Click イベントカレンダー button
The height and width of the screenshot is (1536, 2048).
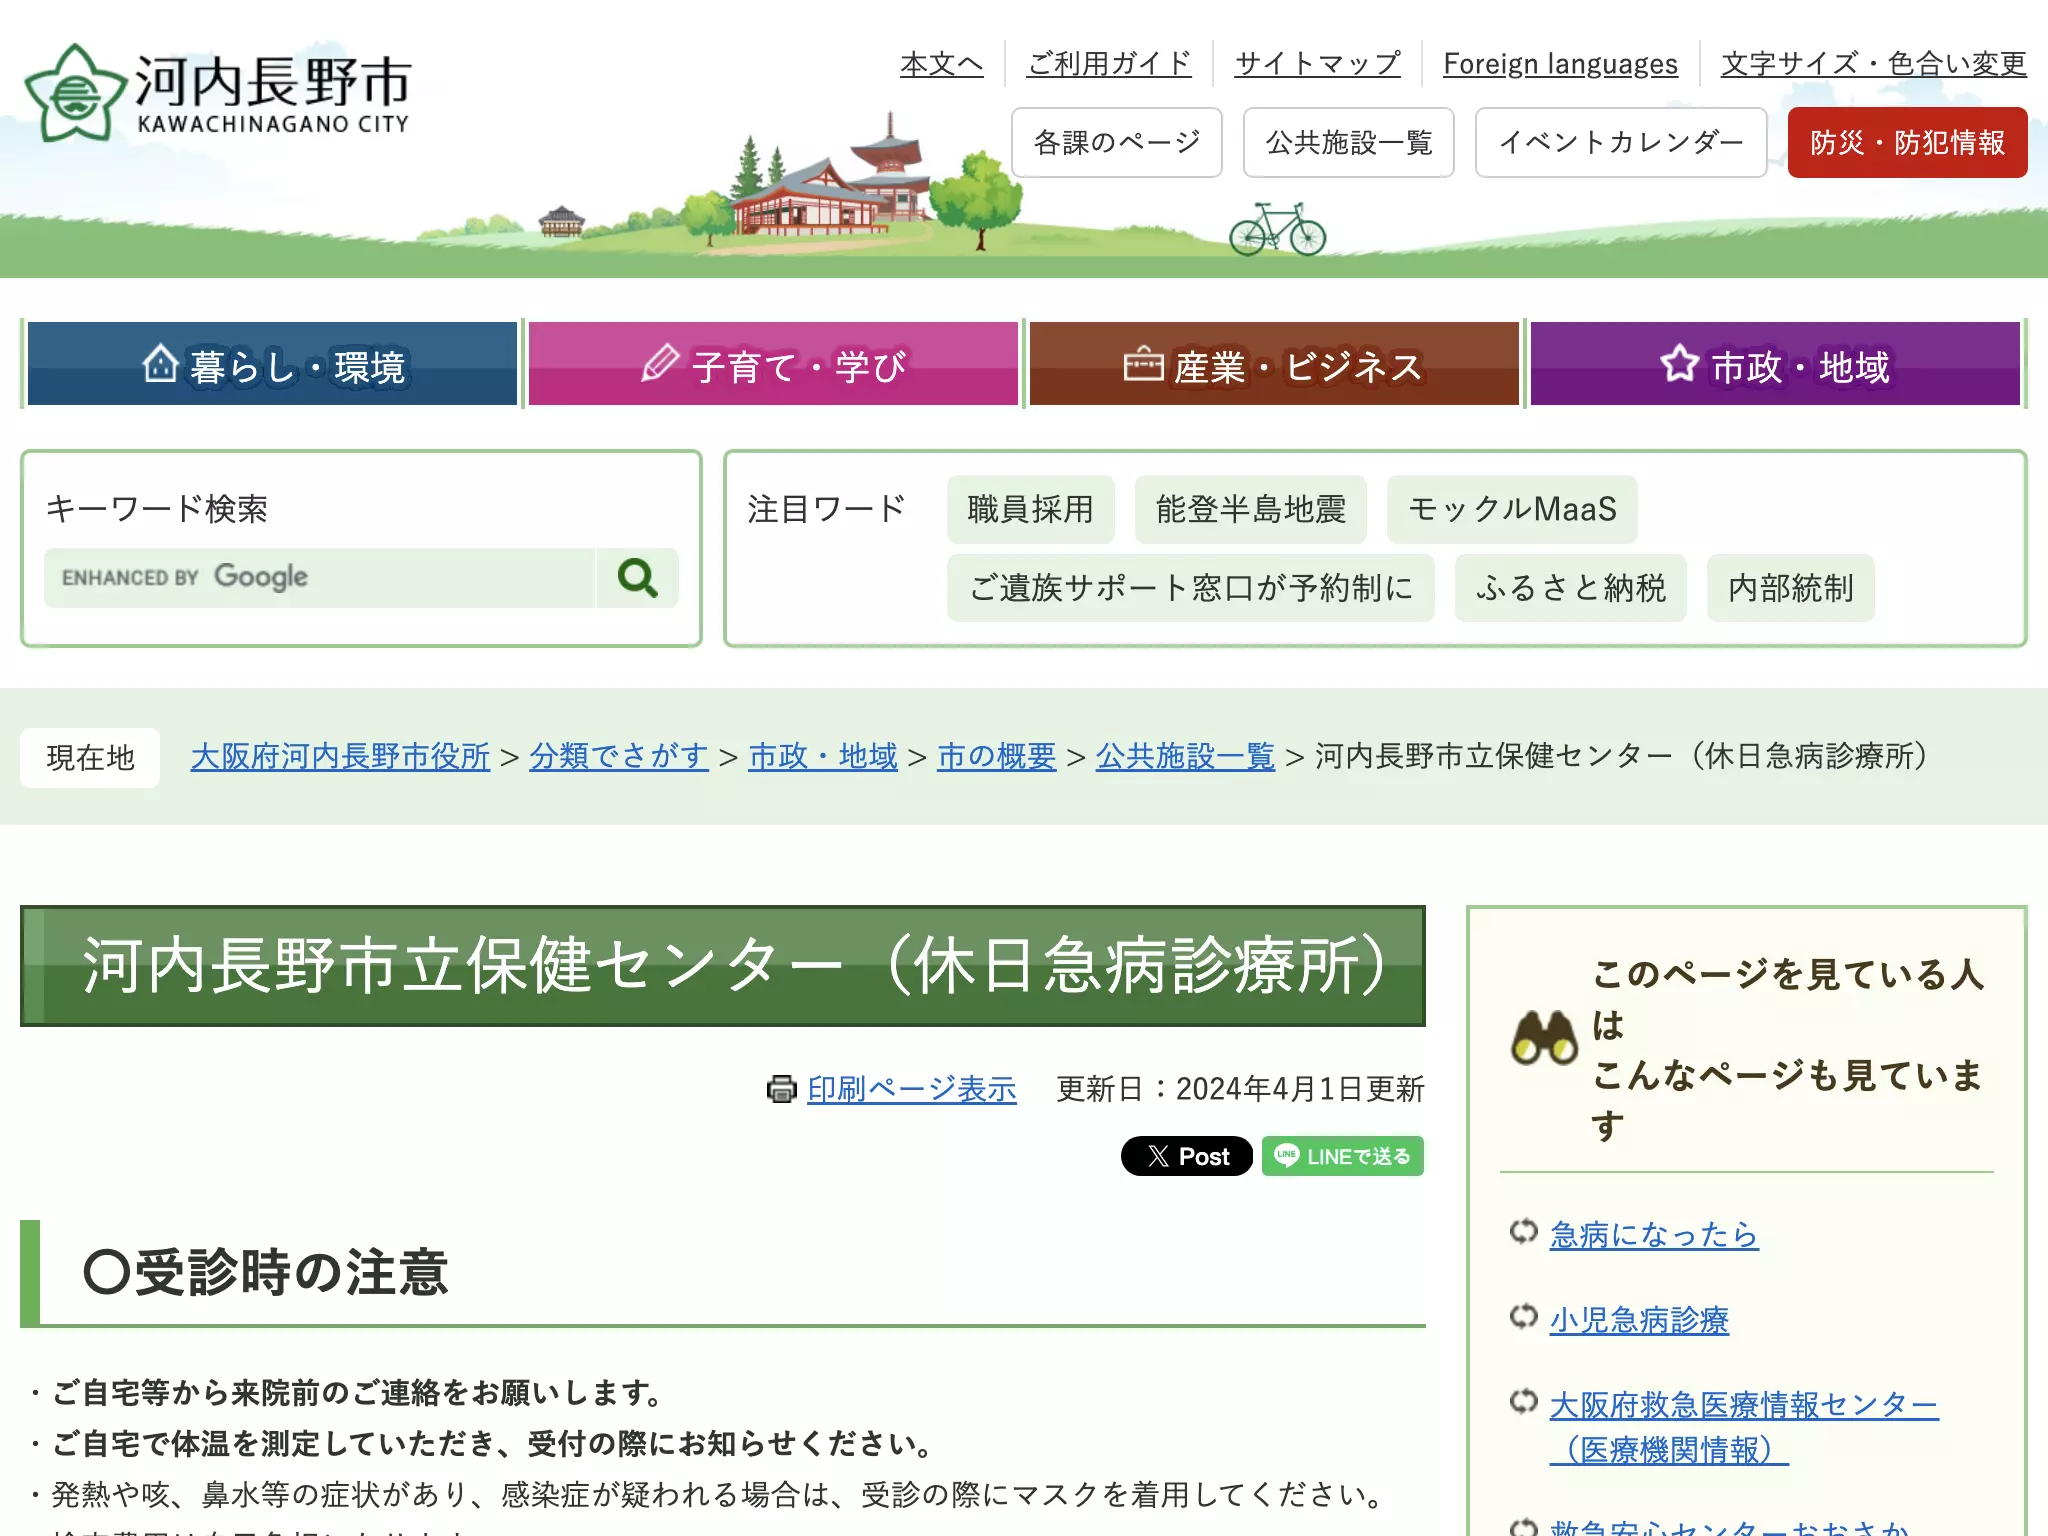(1621, 143)
